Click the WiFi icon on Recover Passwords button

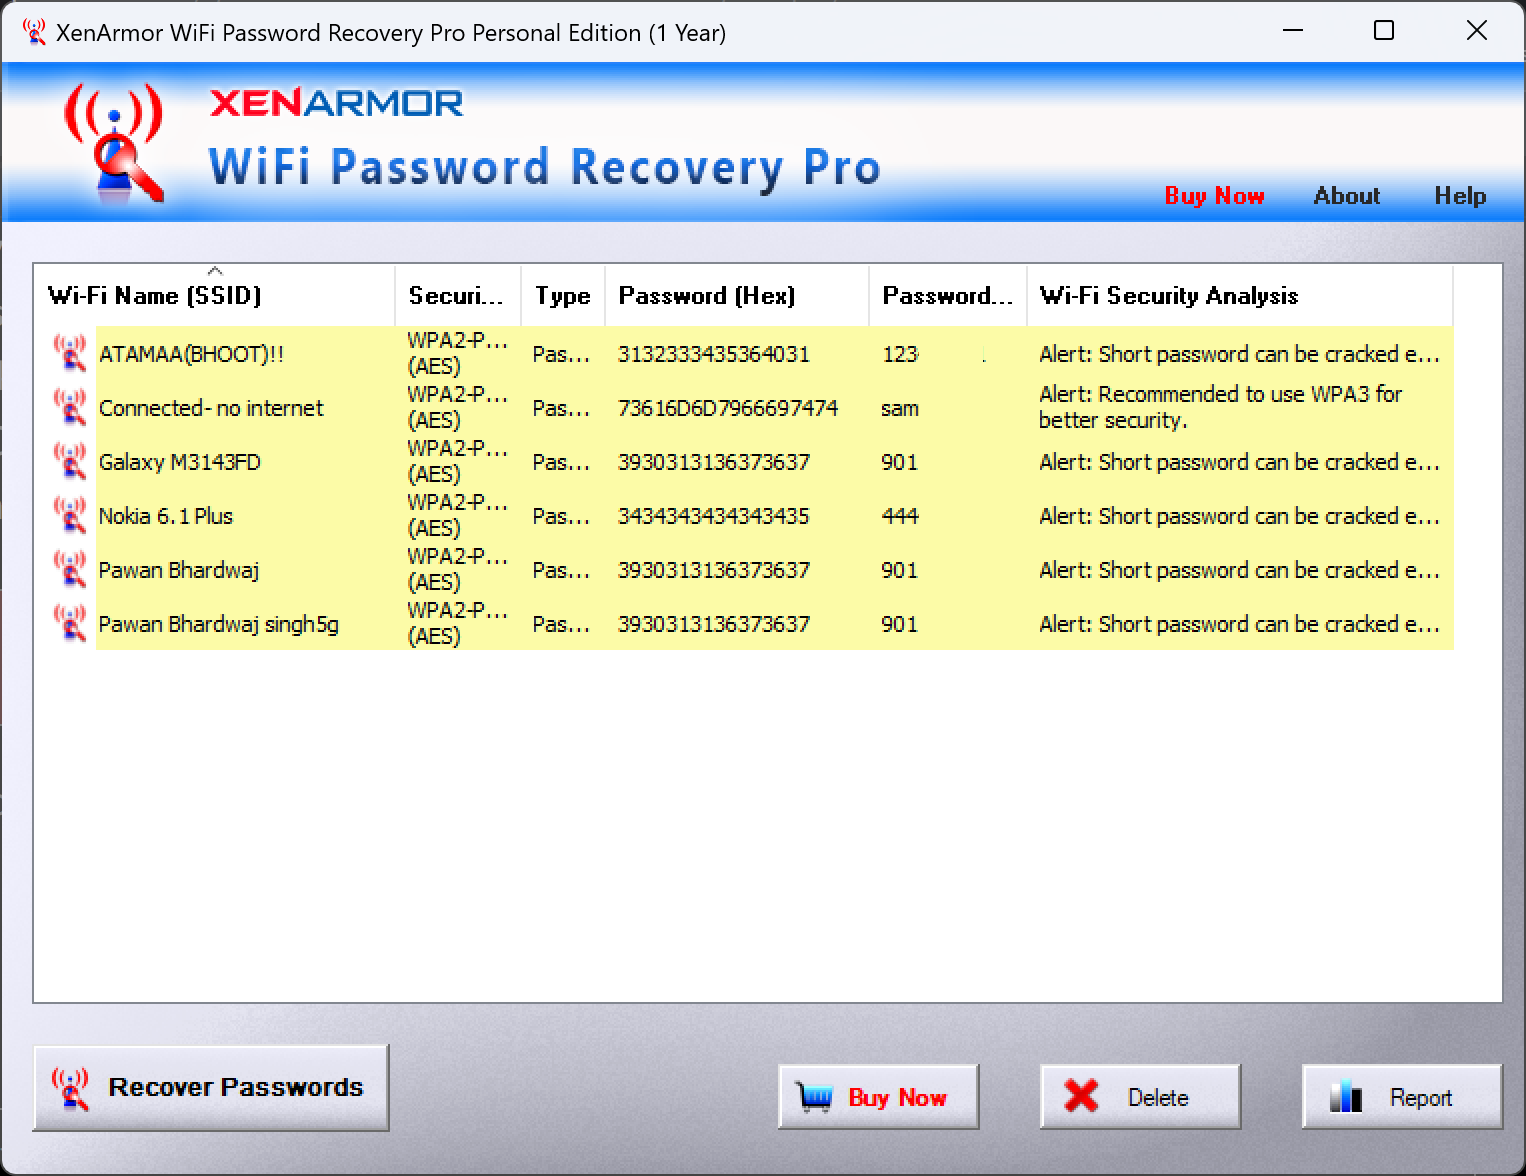(70, 1088)
